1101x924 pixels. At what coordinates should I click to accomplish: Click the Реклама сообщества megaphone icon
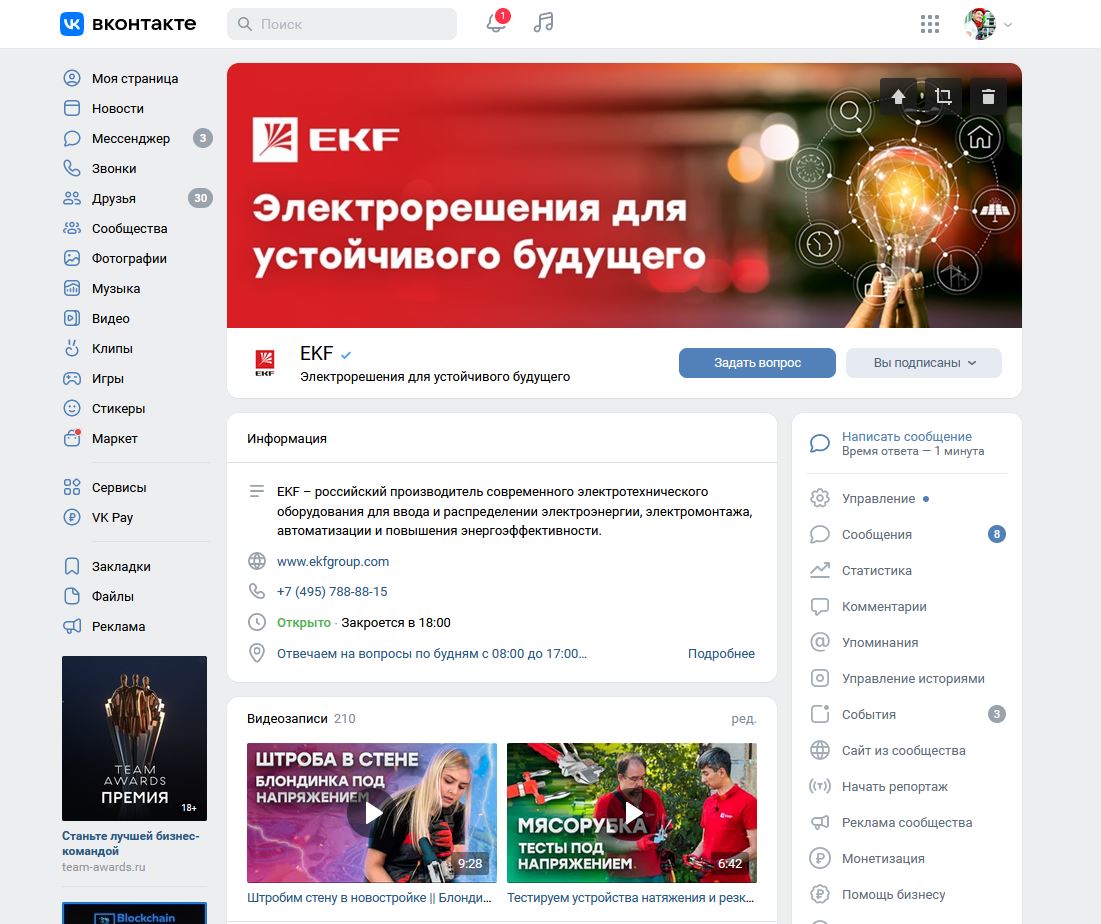[819, 823]
